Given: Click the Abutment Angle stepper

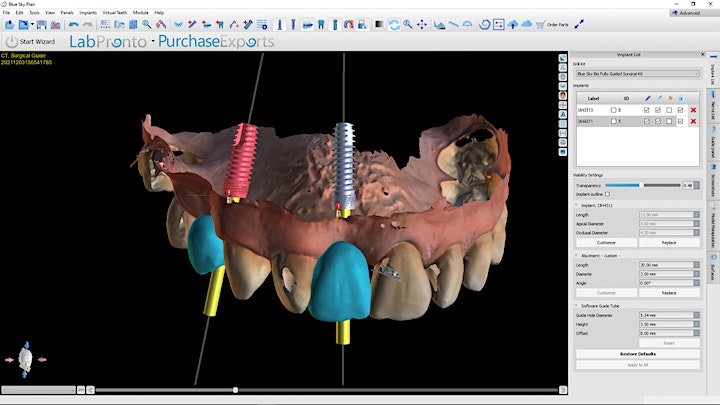Looking at the screenshot, I should click(697, 283).
